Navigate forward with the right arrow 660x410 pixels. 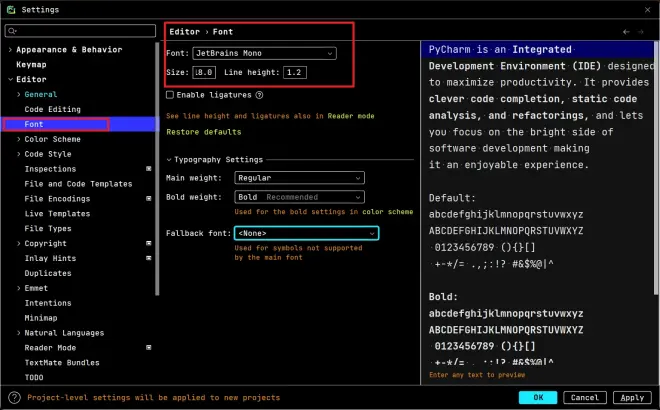point(641,32)
